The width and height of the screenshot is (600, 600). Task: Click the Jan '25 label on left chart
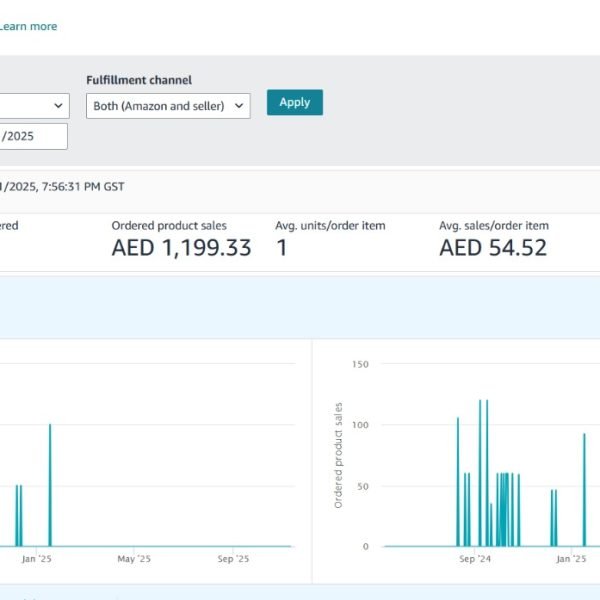click(x=36, y=559)
